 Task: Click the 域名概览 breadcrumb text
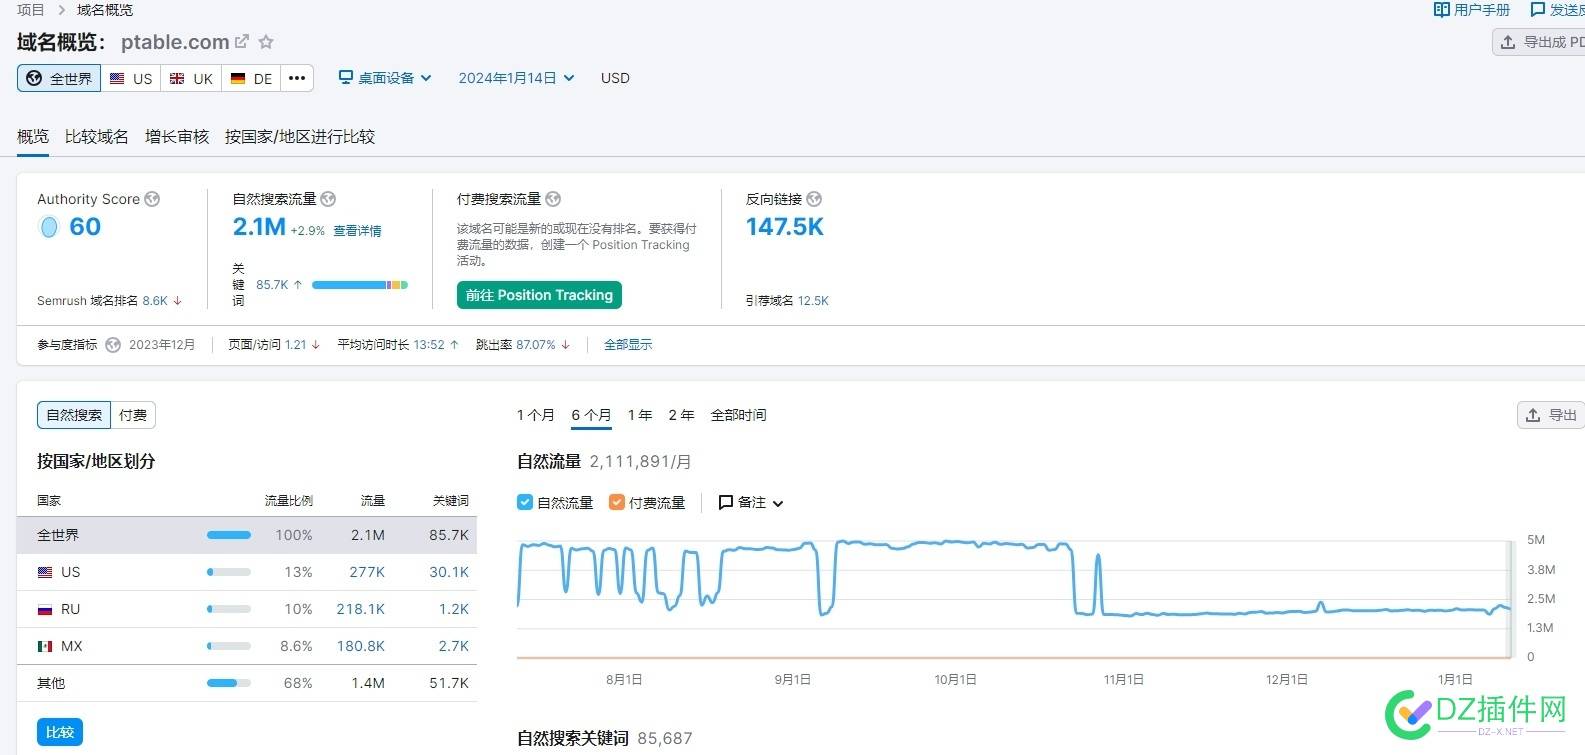105,9
